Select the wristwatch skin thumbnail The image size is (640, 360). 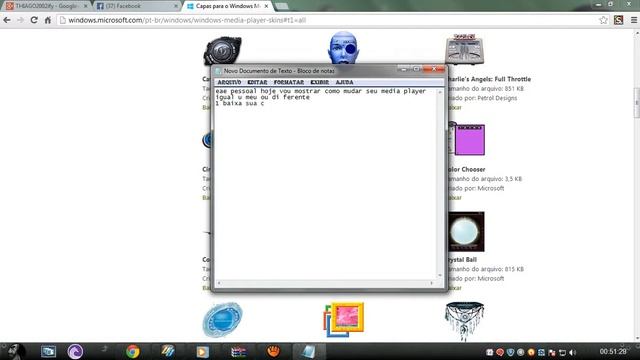click(x=222, y=51)
